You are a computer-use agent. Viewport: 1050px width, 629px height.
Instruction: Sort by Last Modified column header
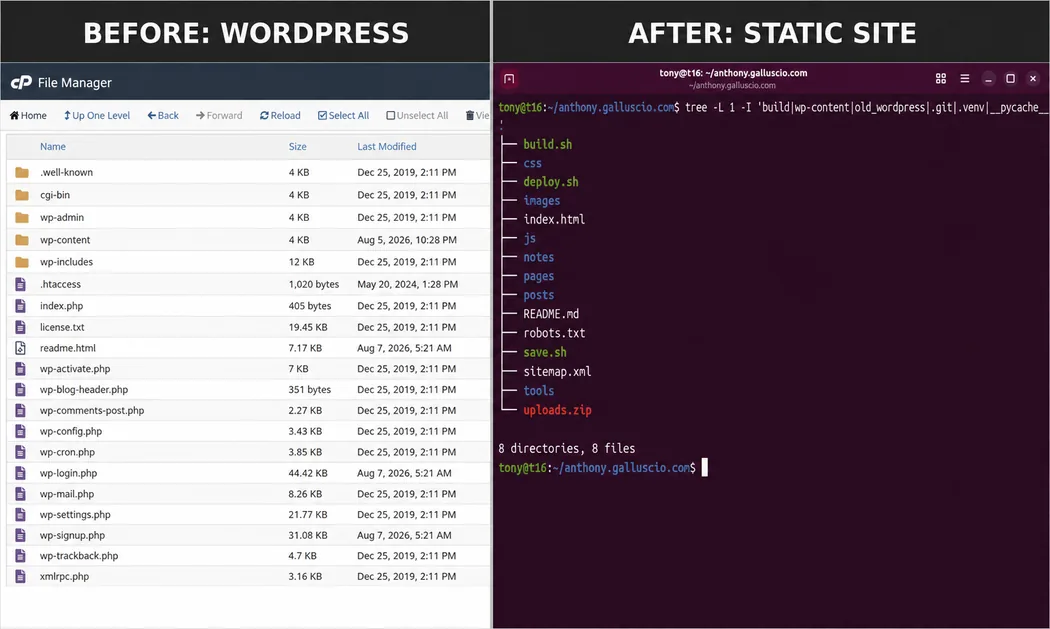(x=386, y=146)
